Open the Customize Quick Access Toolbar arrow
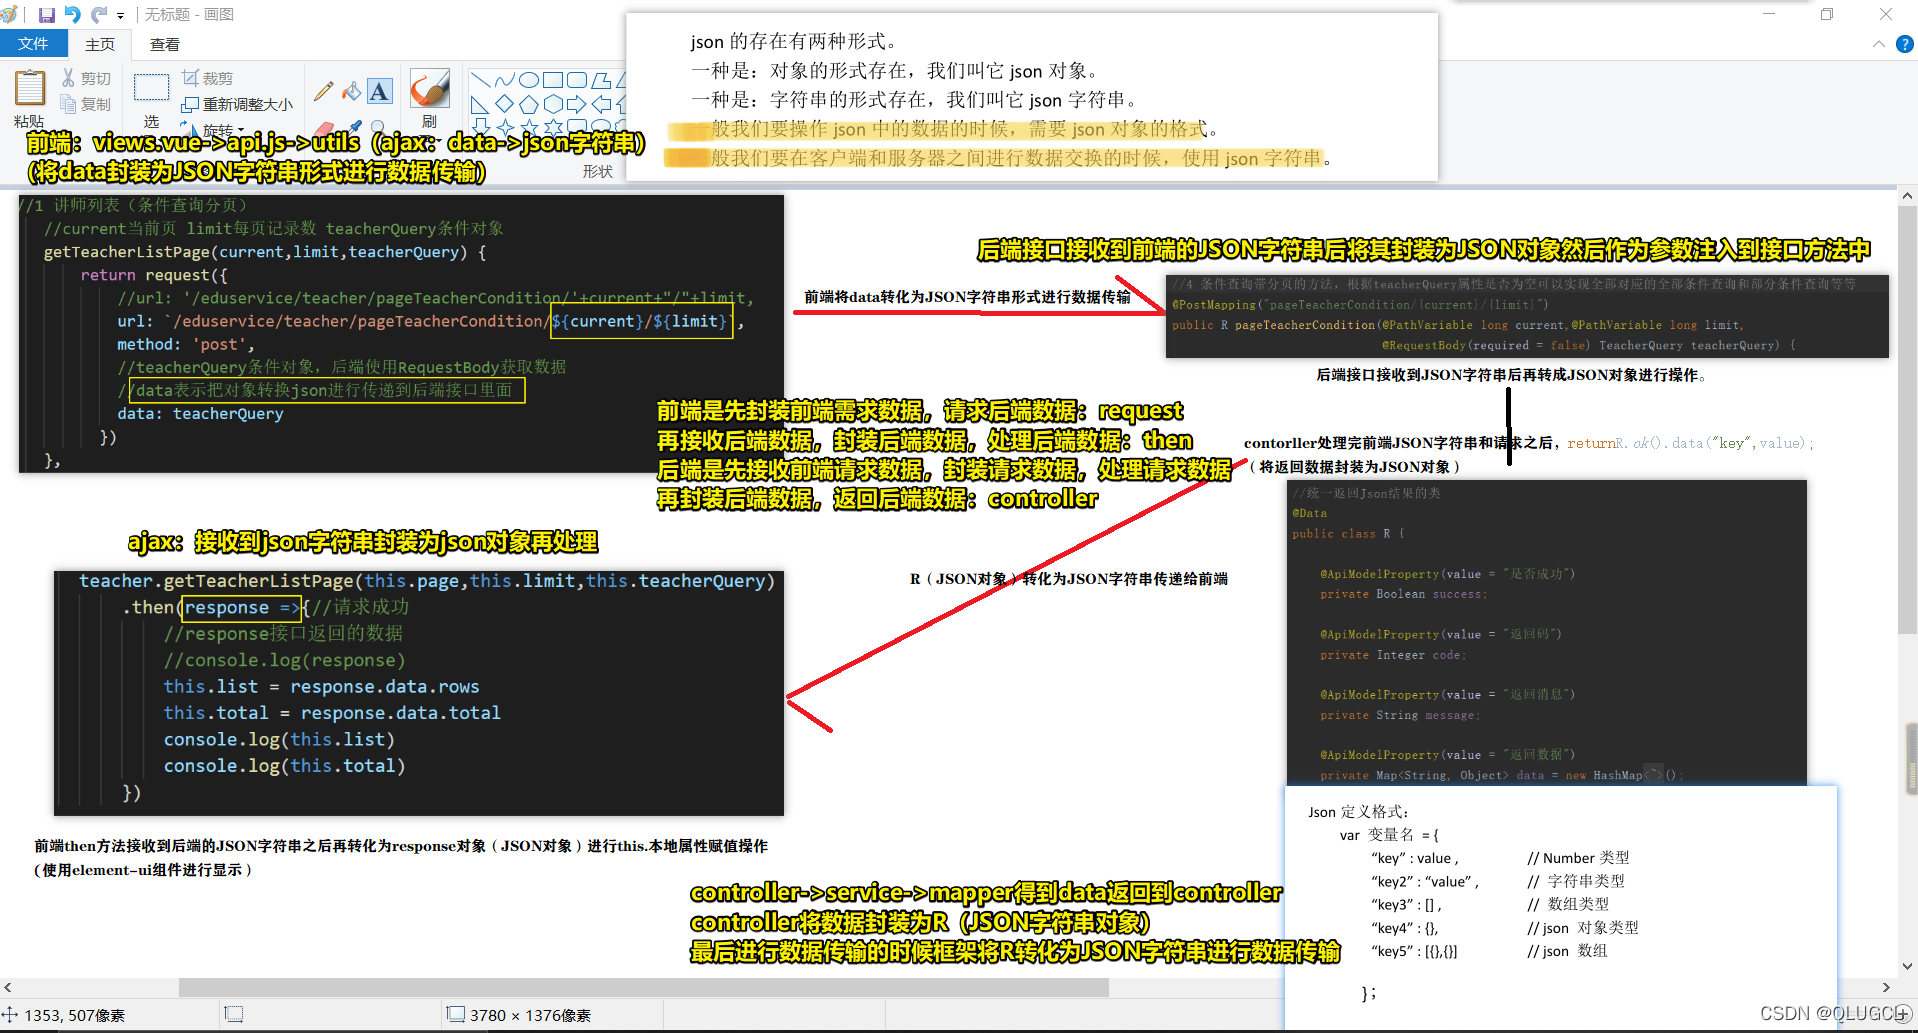The image size is (1918, 1033). point(120,16)
